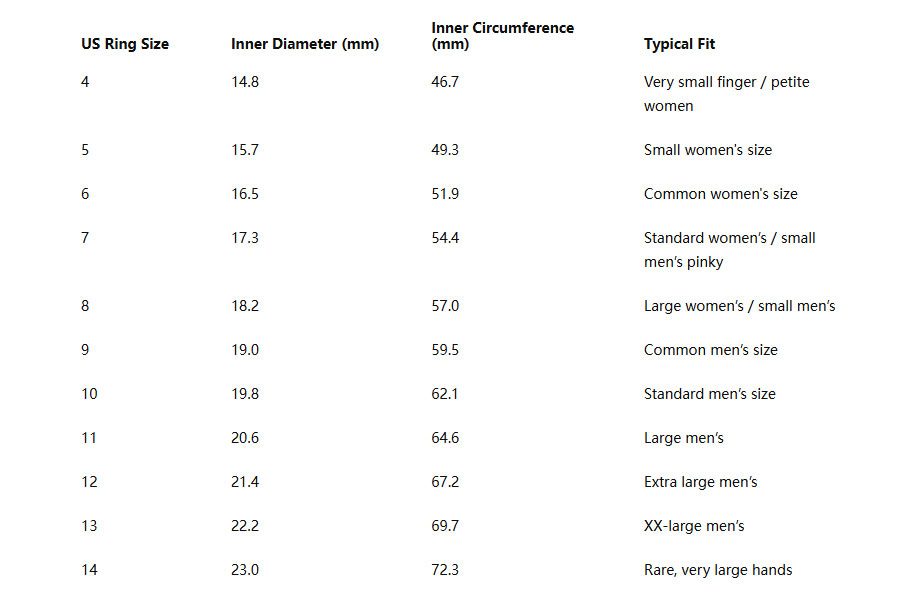897x606 pixels.
Task: Click the Inner Diameter (mm) column header
Action: point(305,44)
